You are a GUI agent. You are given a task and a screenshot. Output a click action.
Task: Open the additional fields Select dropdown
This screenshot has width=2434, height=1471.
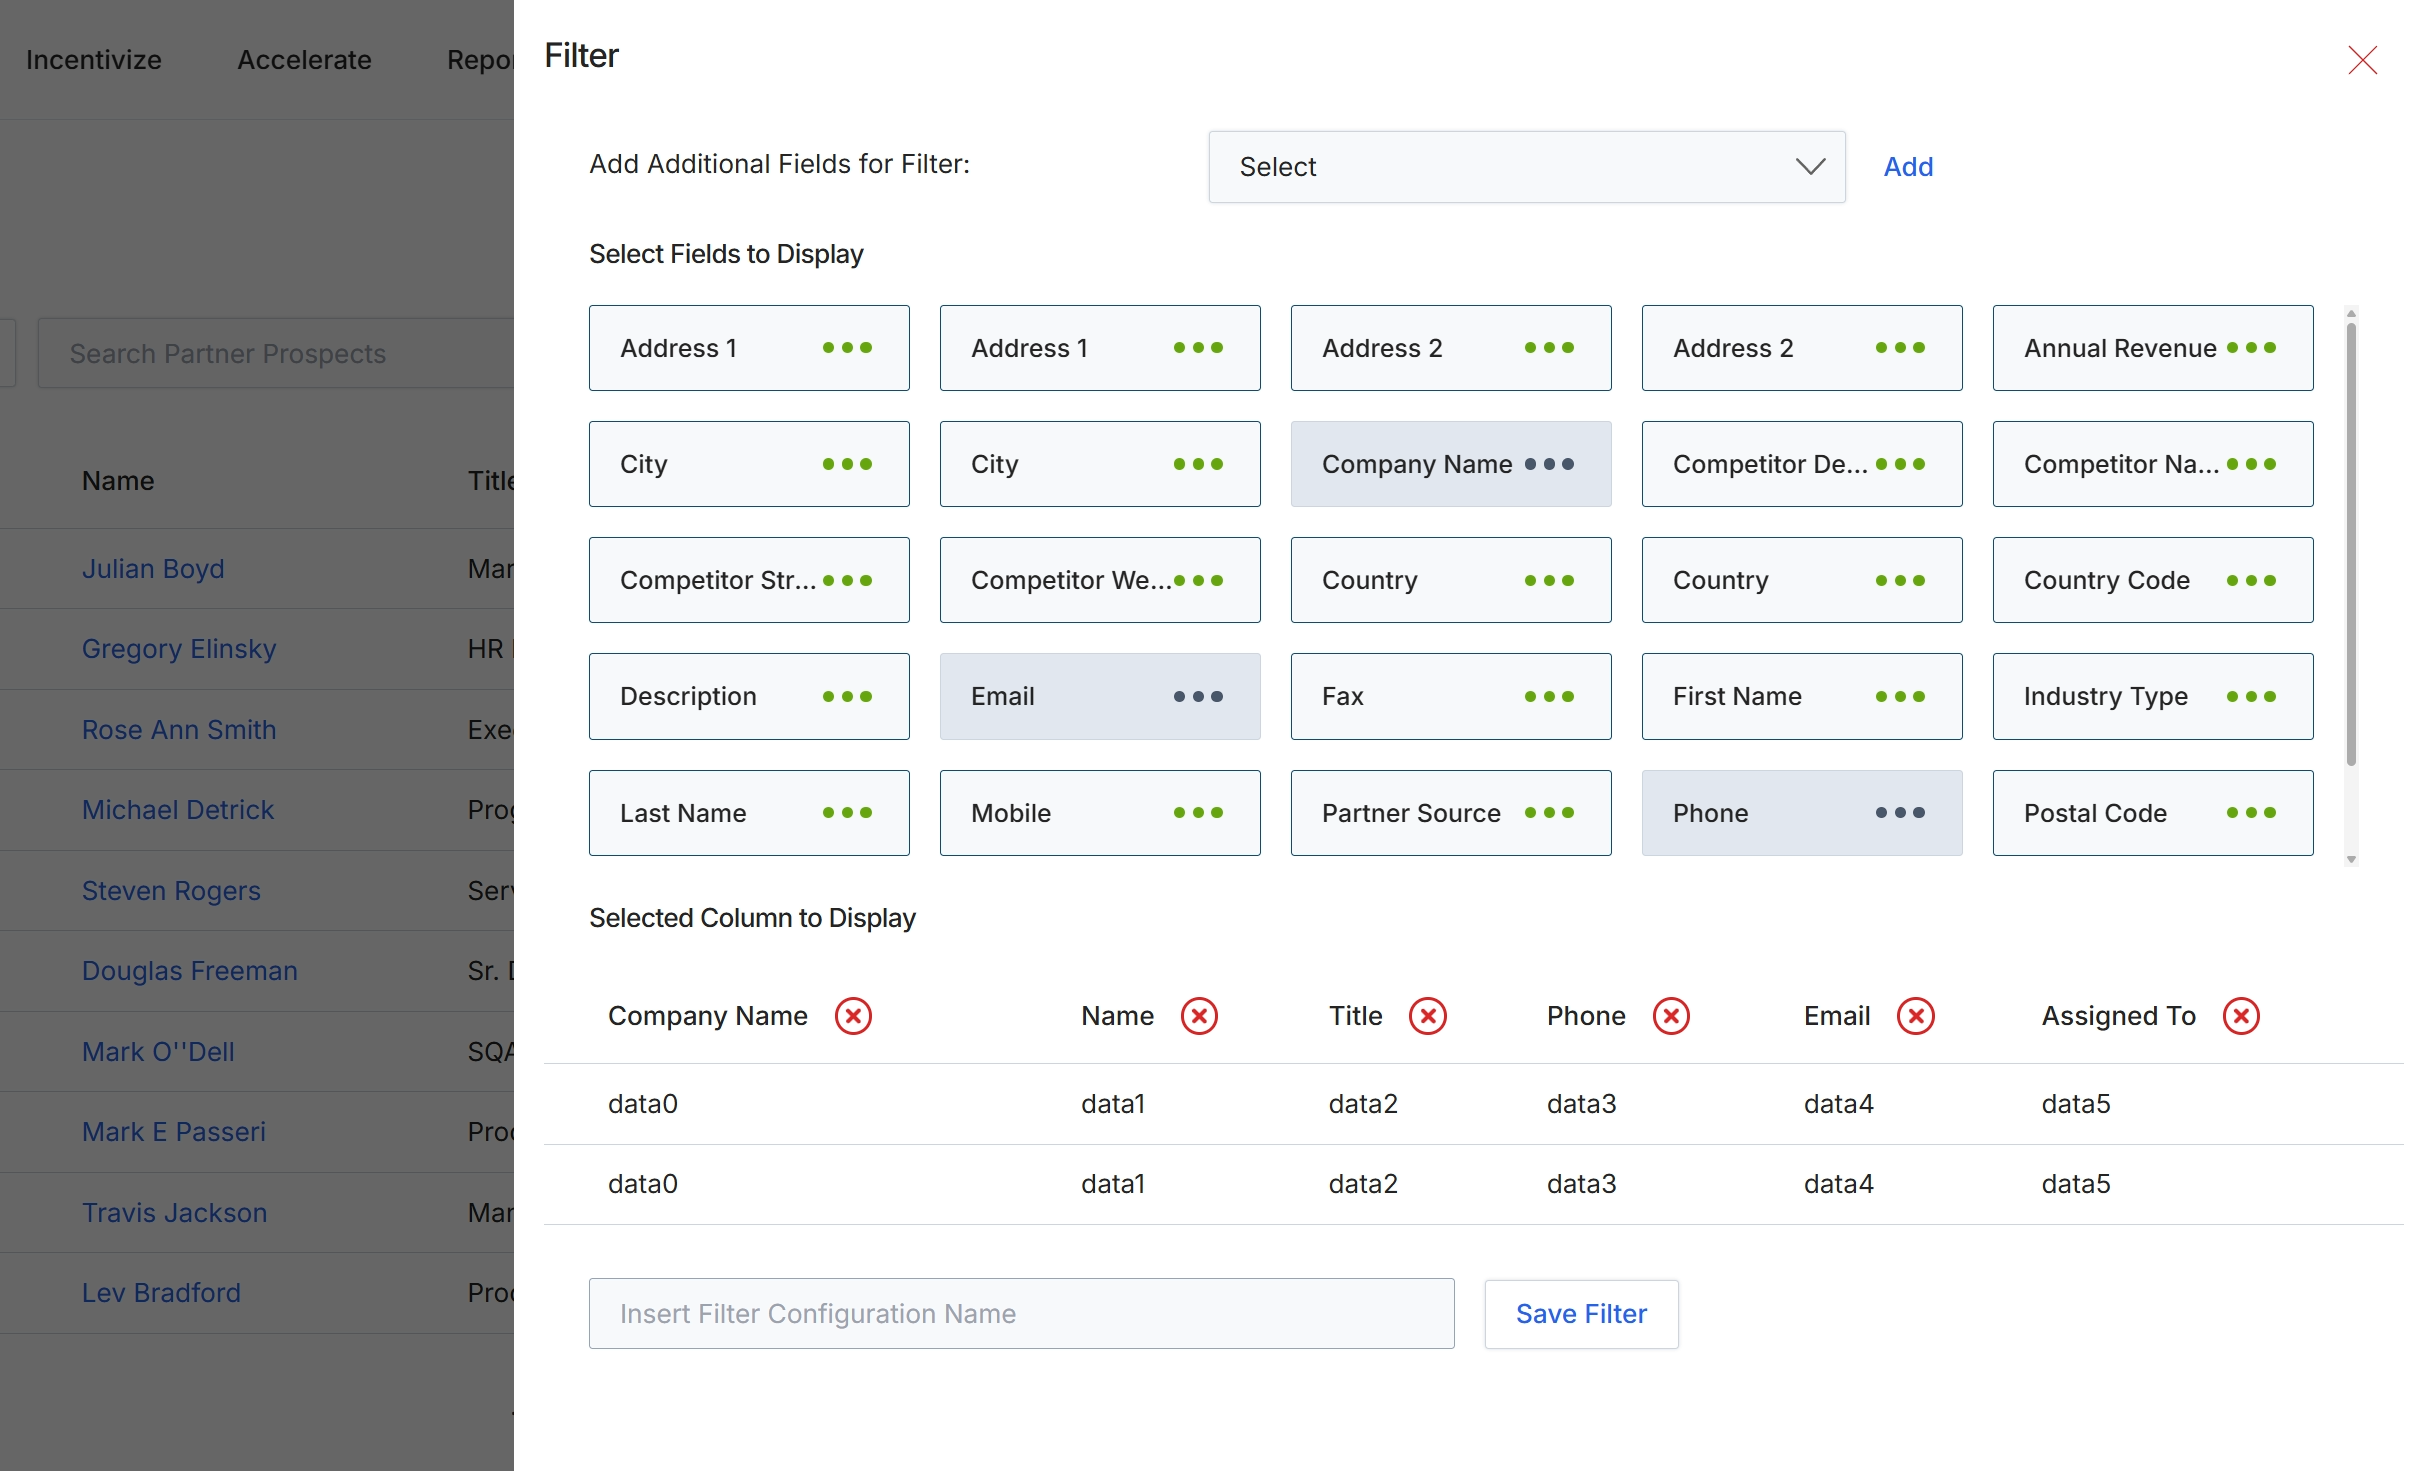pos(1527,167)
